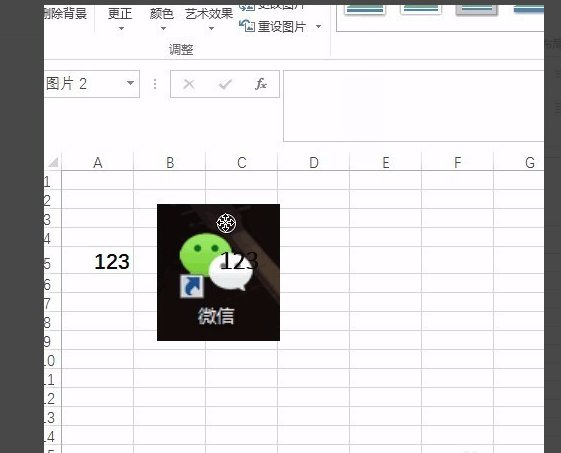Click the confirm checkmark icon in formula bar
This screenshot has height=453, width=561.
225,84
